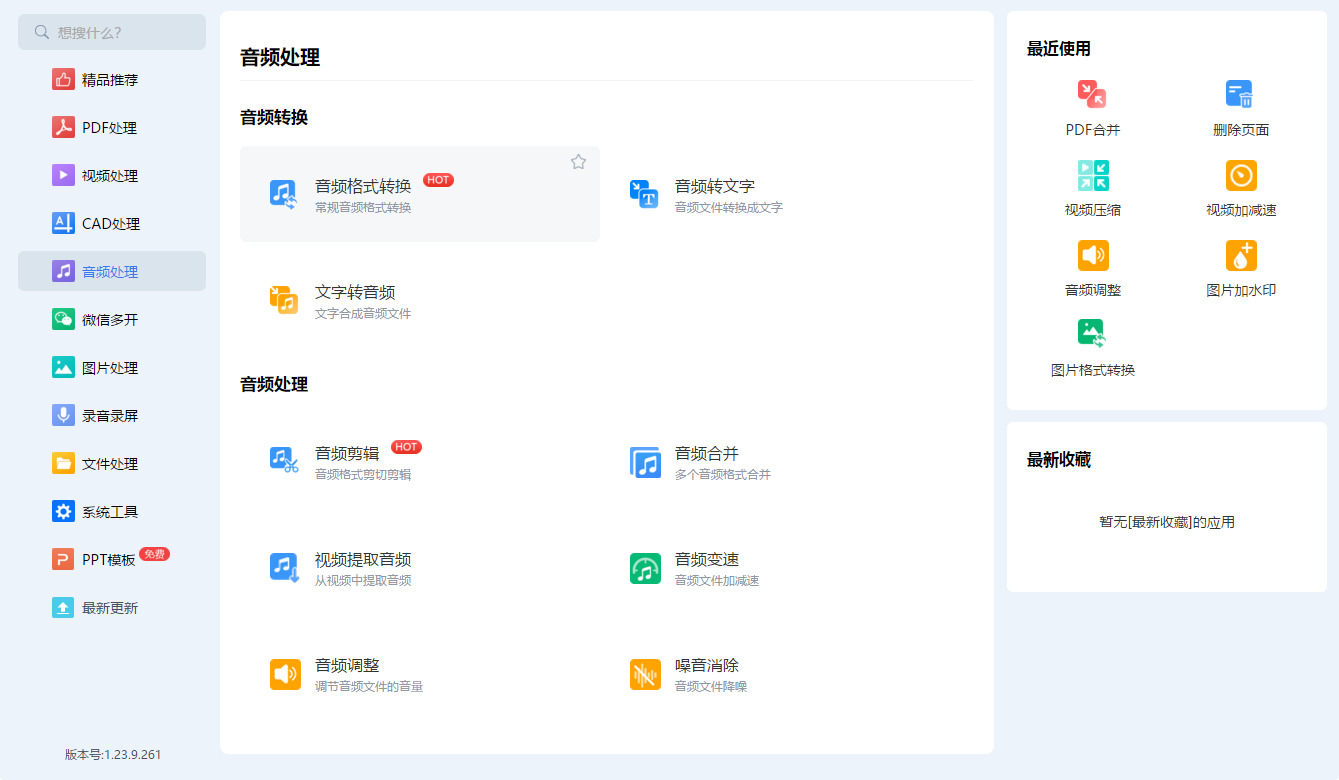Open 文件处理 in the sidebar
Image resolution: width=1339 pixels, height=780 pixels.
tap(112, 464)
